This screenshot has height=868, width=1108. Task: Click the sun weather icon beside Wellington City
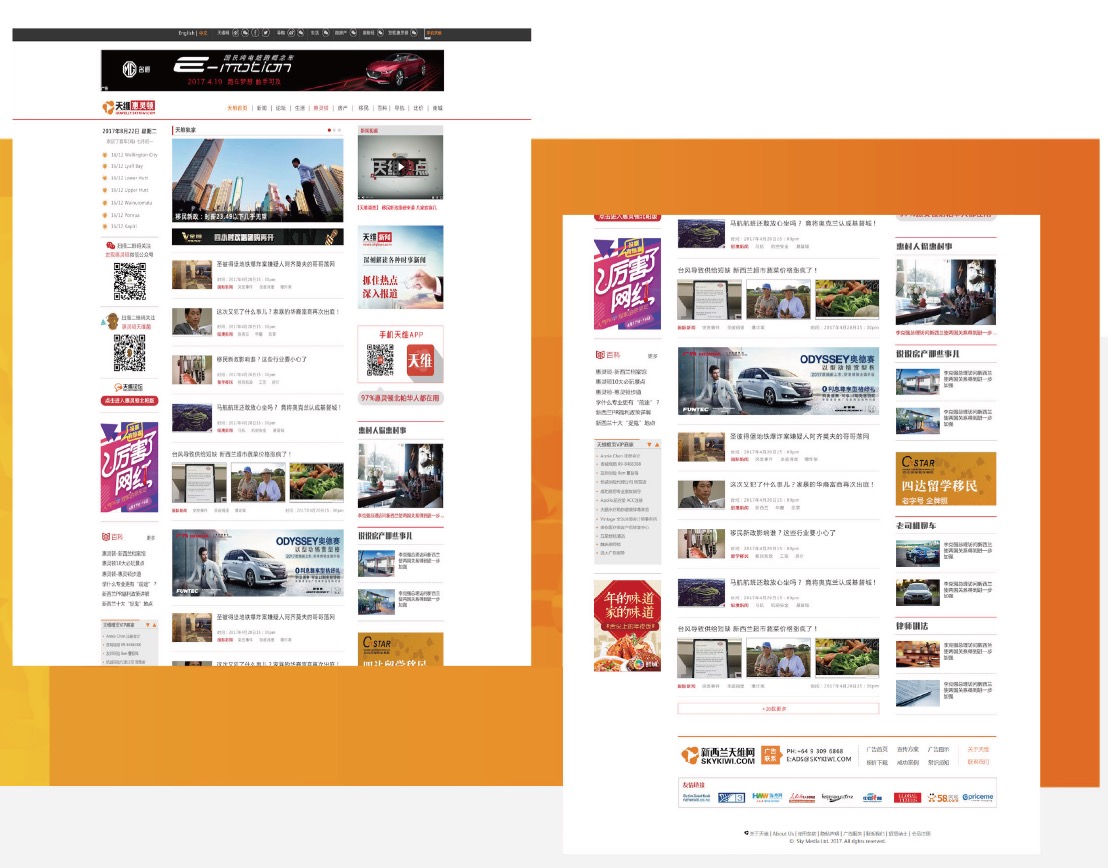click(105, 155)
